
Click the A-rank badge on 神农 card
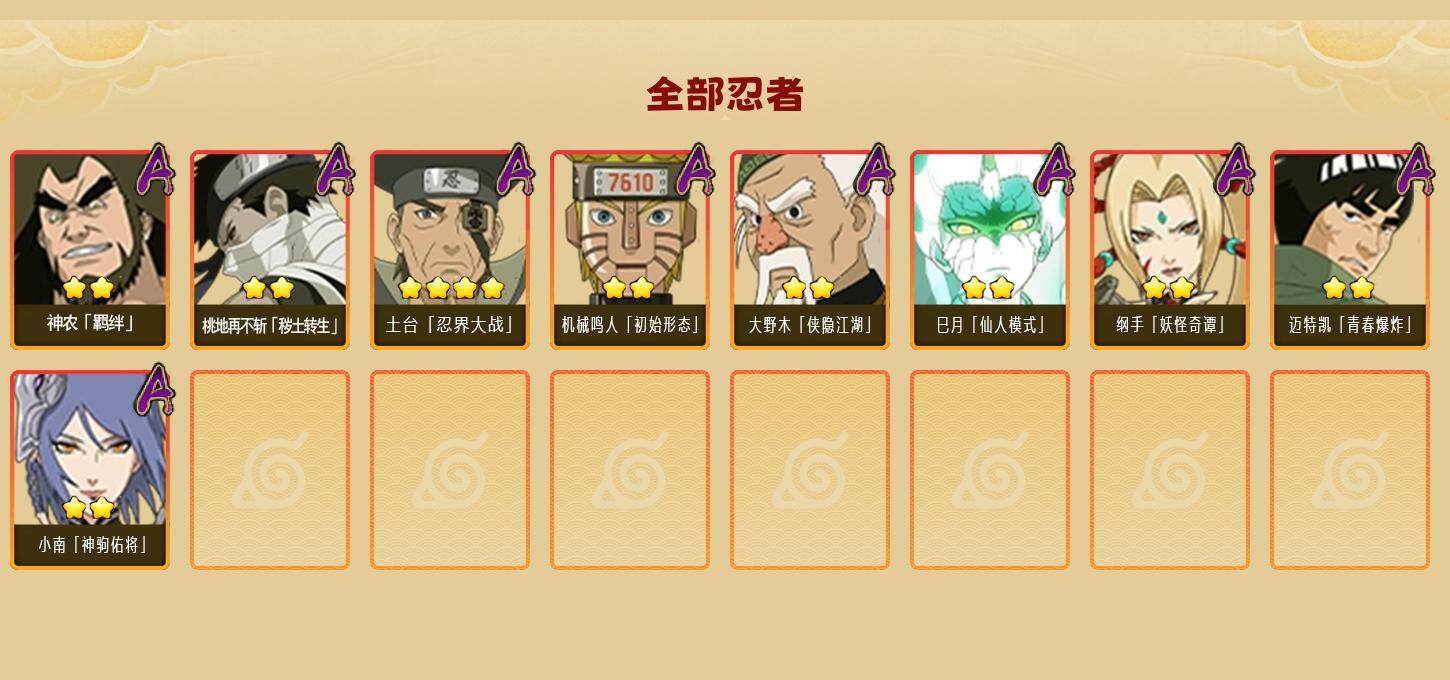[155, 170]
